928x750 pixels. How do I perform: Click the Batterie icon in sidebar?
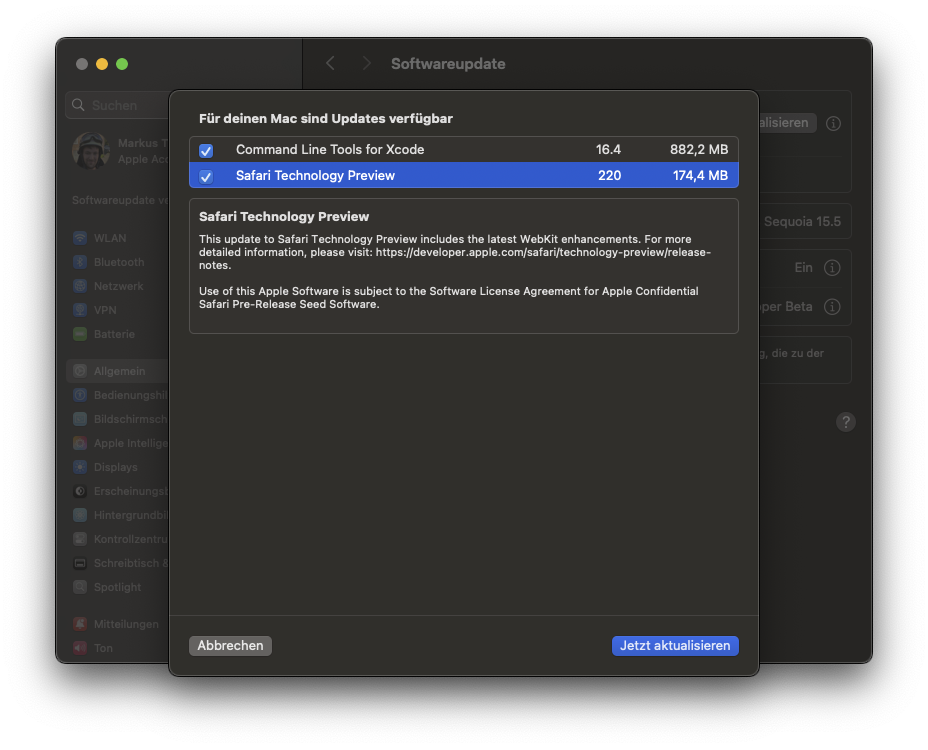80,334
